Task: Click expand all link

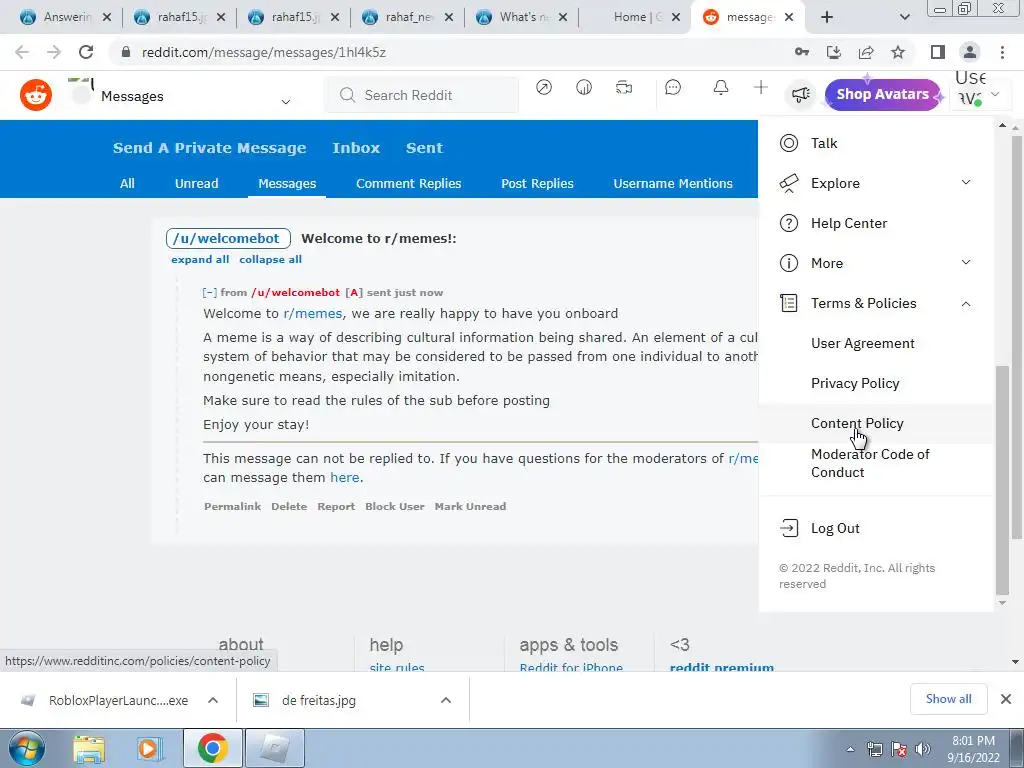Action: (200, 259)
